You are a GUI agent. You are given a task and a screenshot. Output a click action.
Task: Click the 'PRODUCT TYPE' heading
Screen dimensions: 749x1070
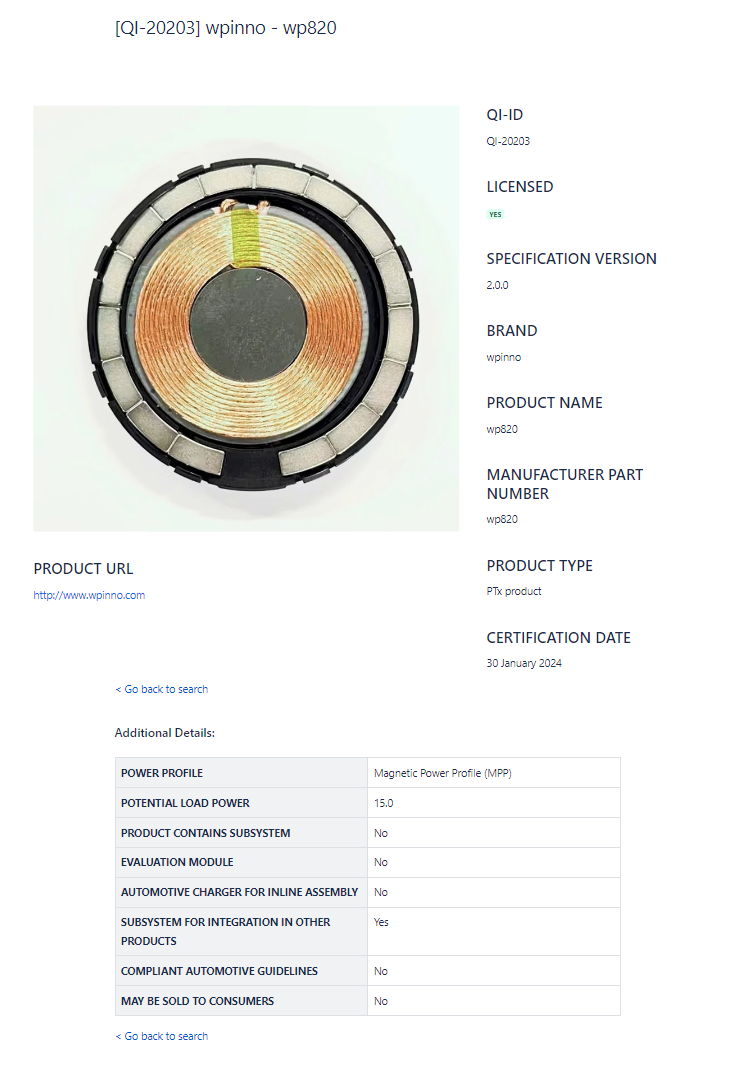tap(540, 566)
